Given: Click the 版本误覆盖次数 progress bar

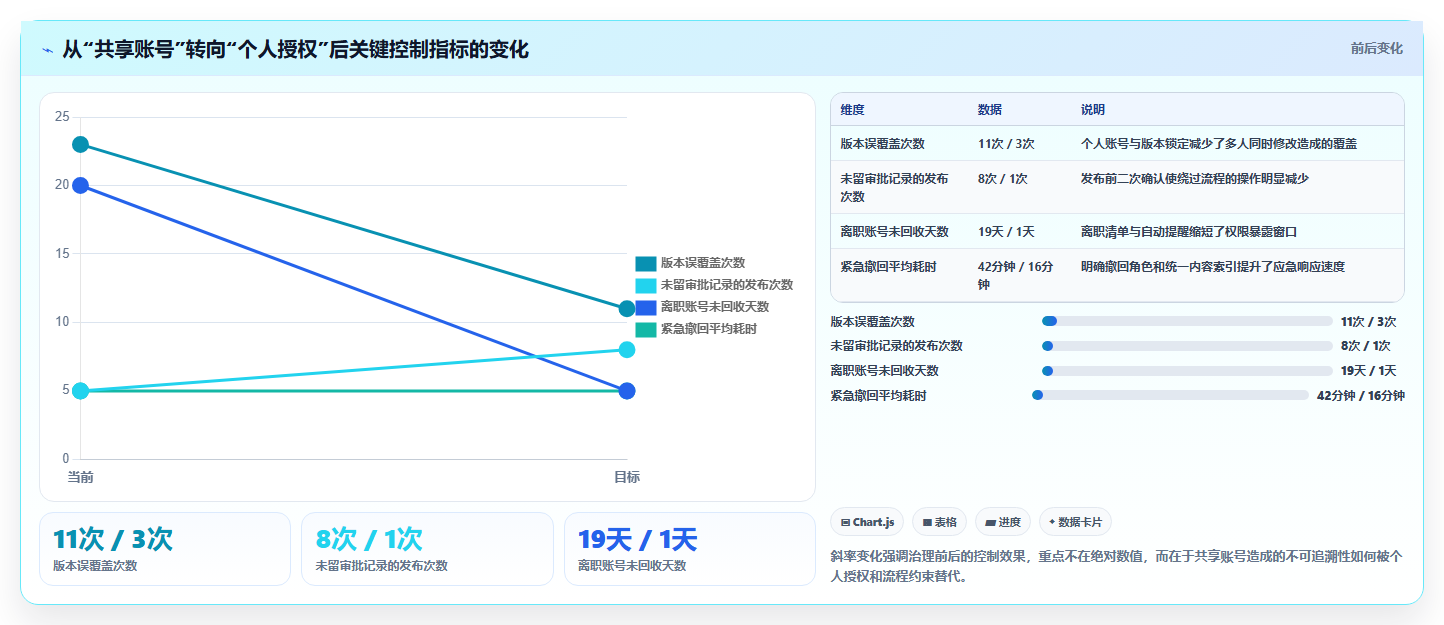Looking at the screenshot, I should coord(1187,321).
